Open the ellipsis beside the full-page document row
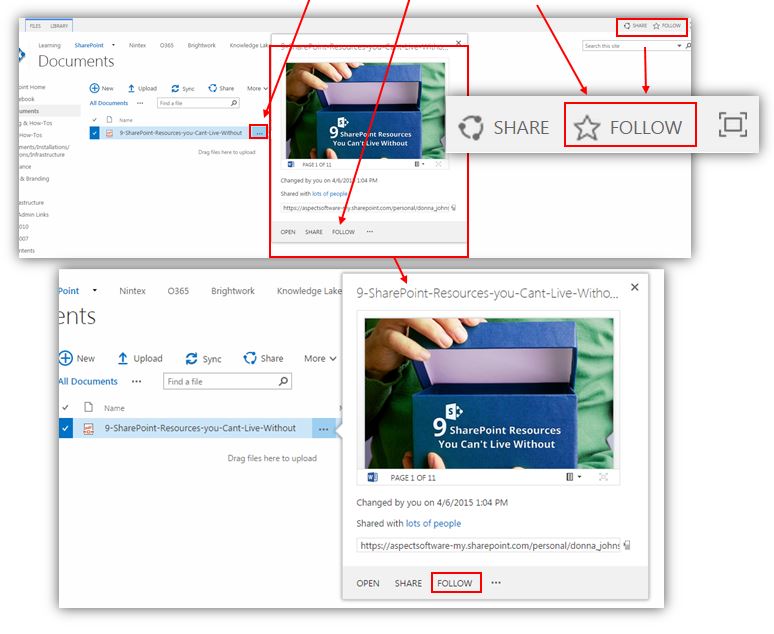774x634 pixels. (259, 132)
